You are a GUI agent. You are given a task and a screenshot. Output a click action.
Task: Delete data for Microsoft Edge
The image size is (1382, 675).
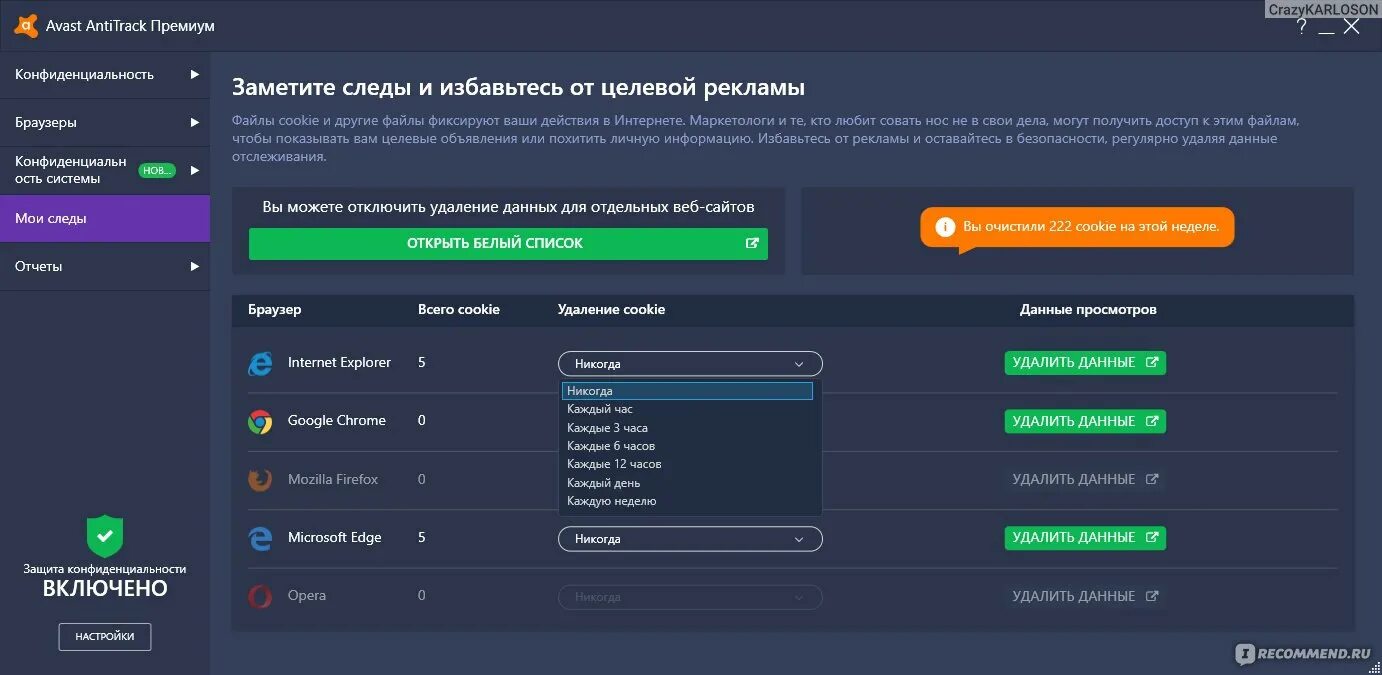tap(1085, 537)
